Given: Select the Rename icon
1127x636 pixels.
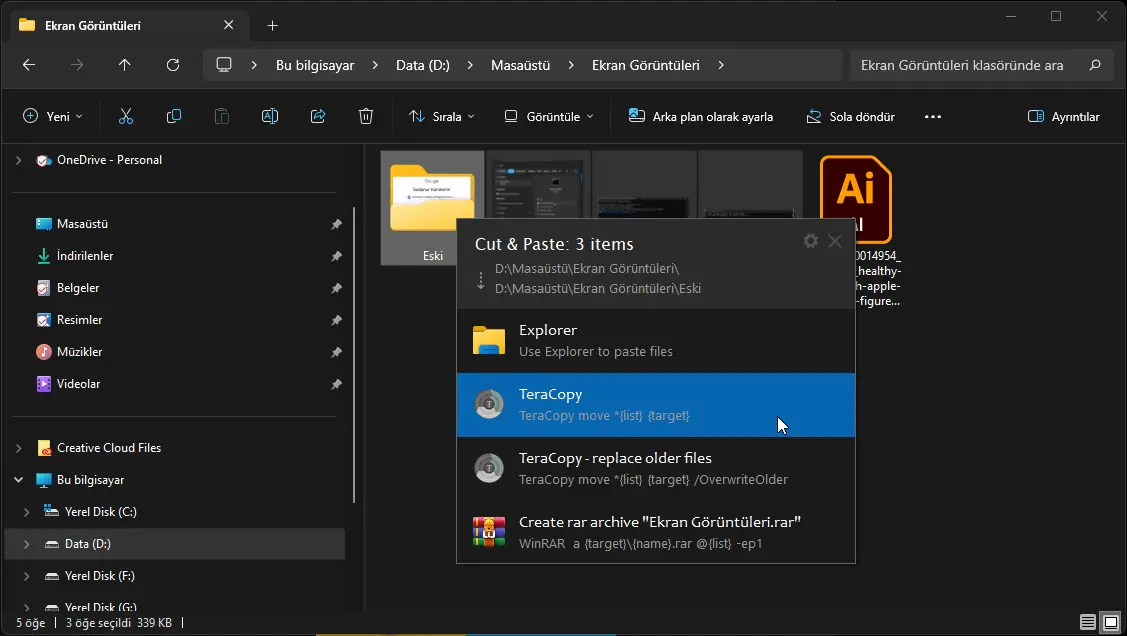Looking at the screenshot, I should (269, 116).
